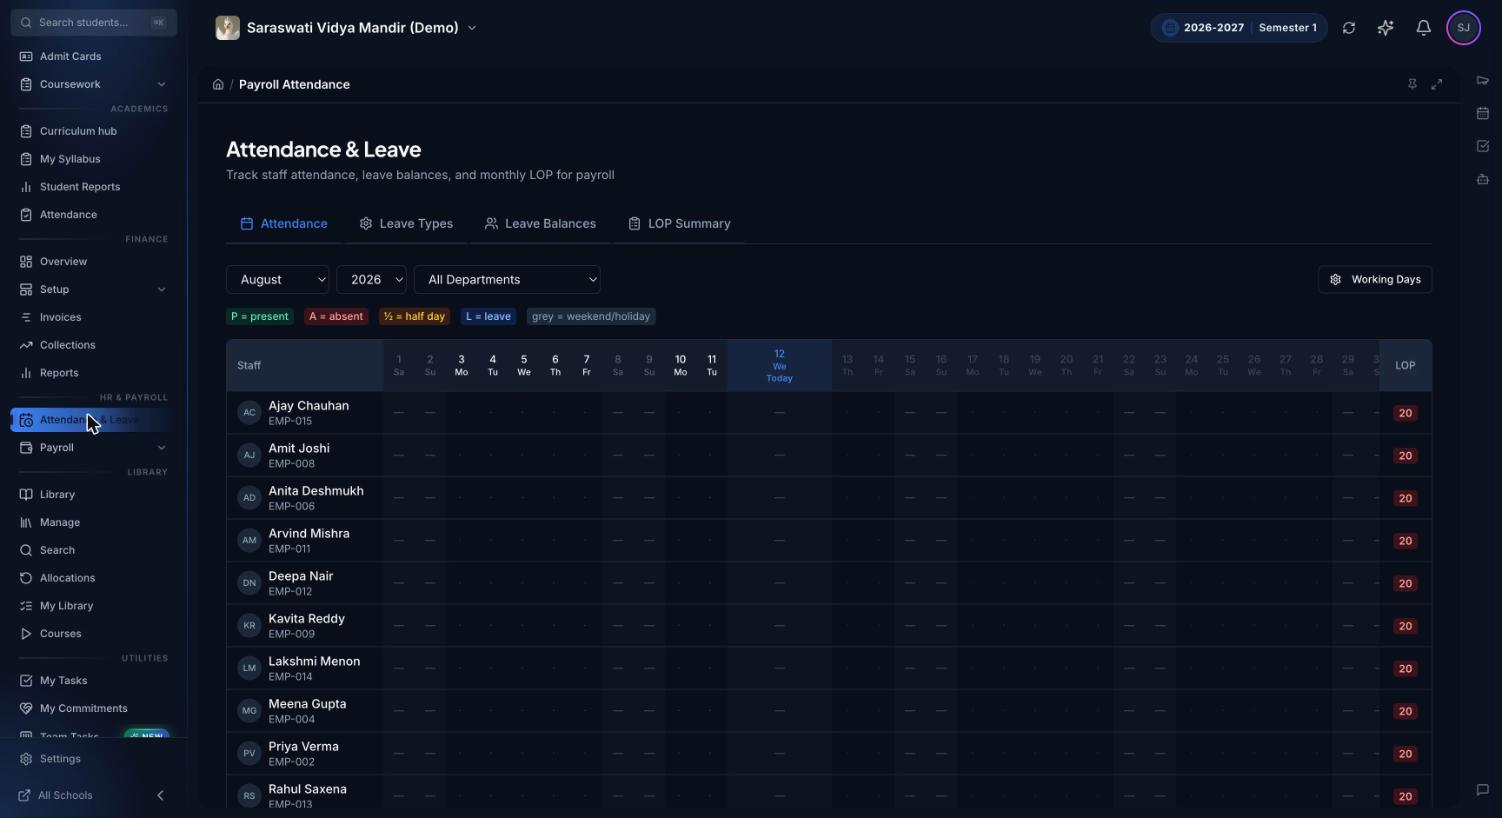This screenshot has height=818, width=1502.
Task: Switch to Leave Types tab
Action: [x=406, y=224]
